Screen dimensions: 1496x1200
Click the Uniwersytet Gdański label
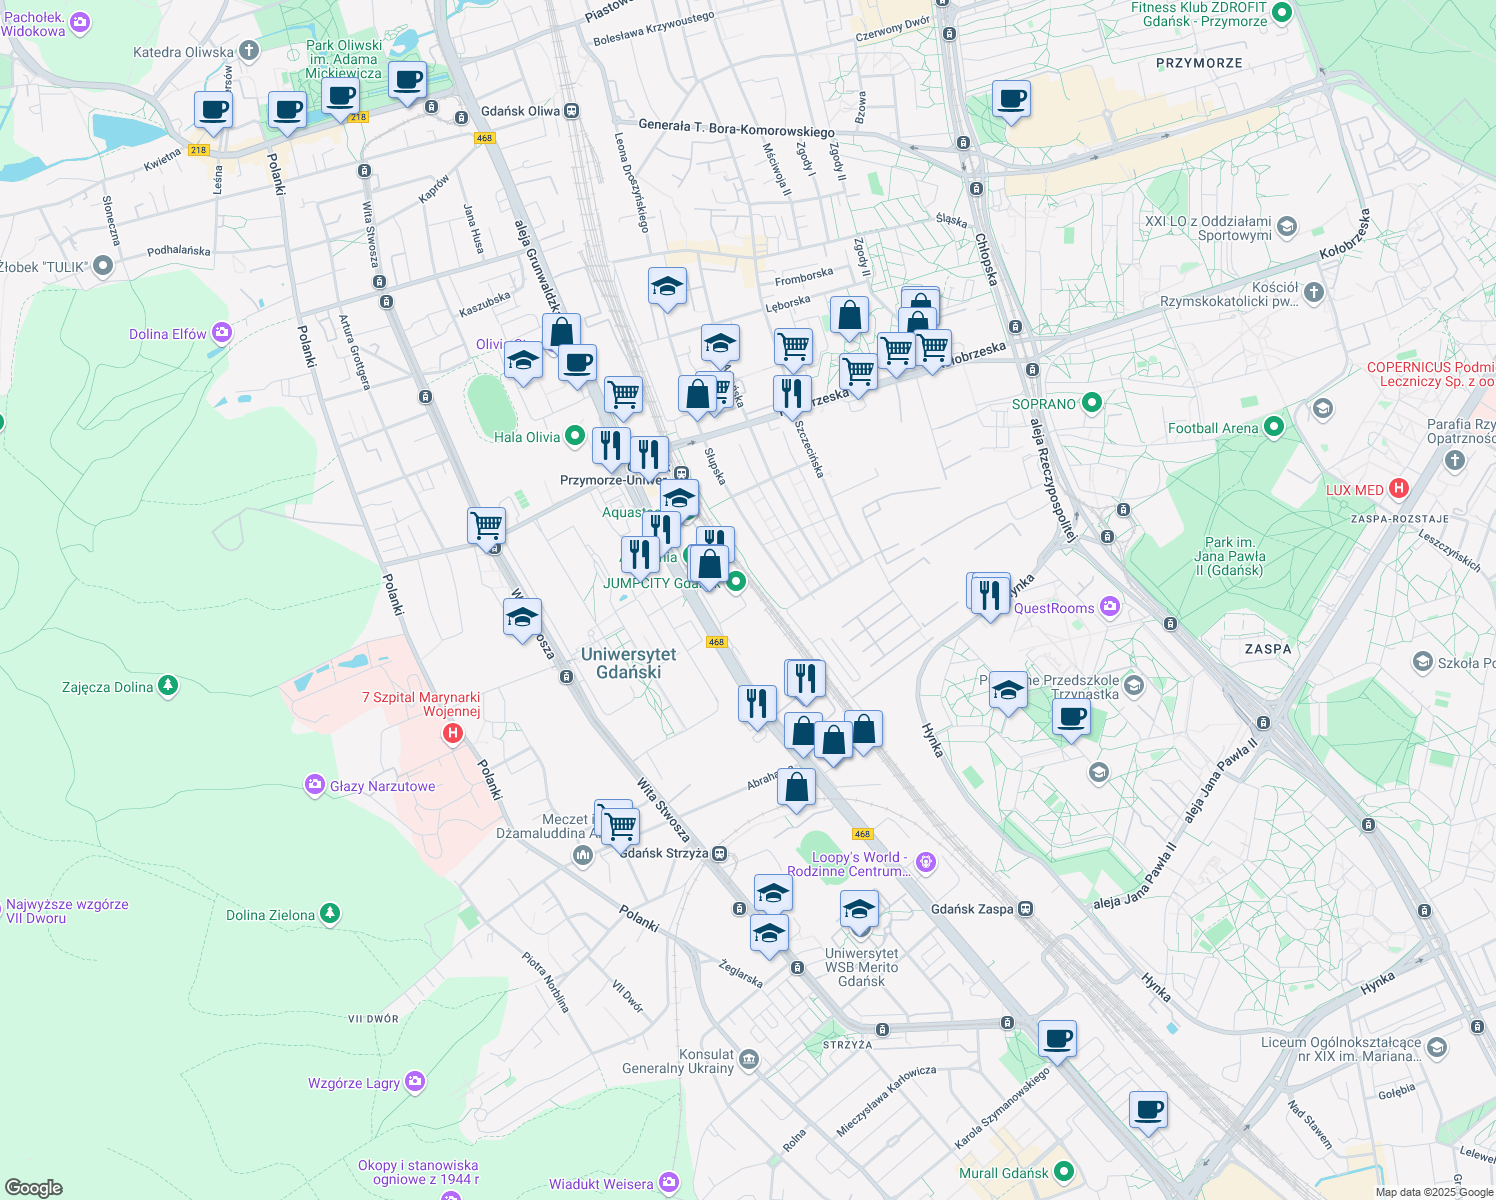(x=629, y=663)
